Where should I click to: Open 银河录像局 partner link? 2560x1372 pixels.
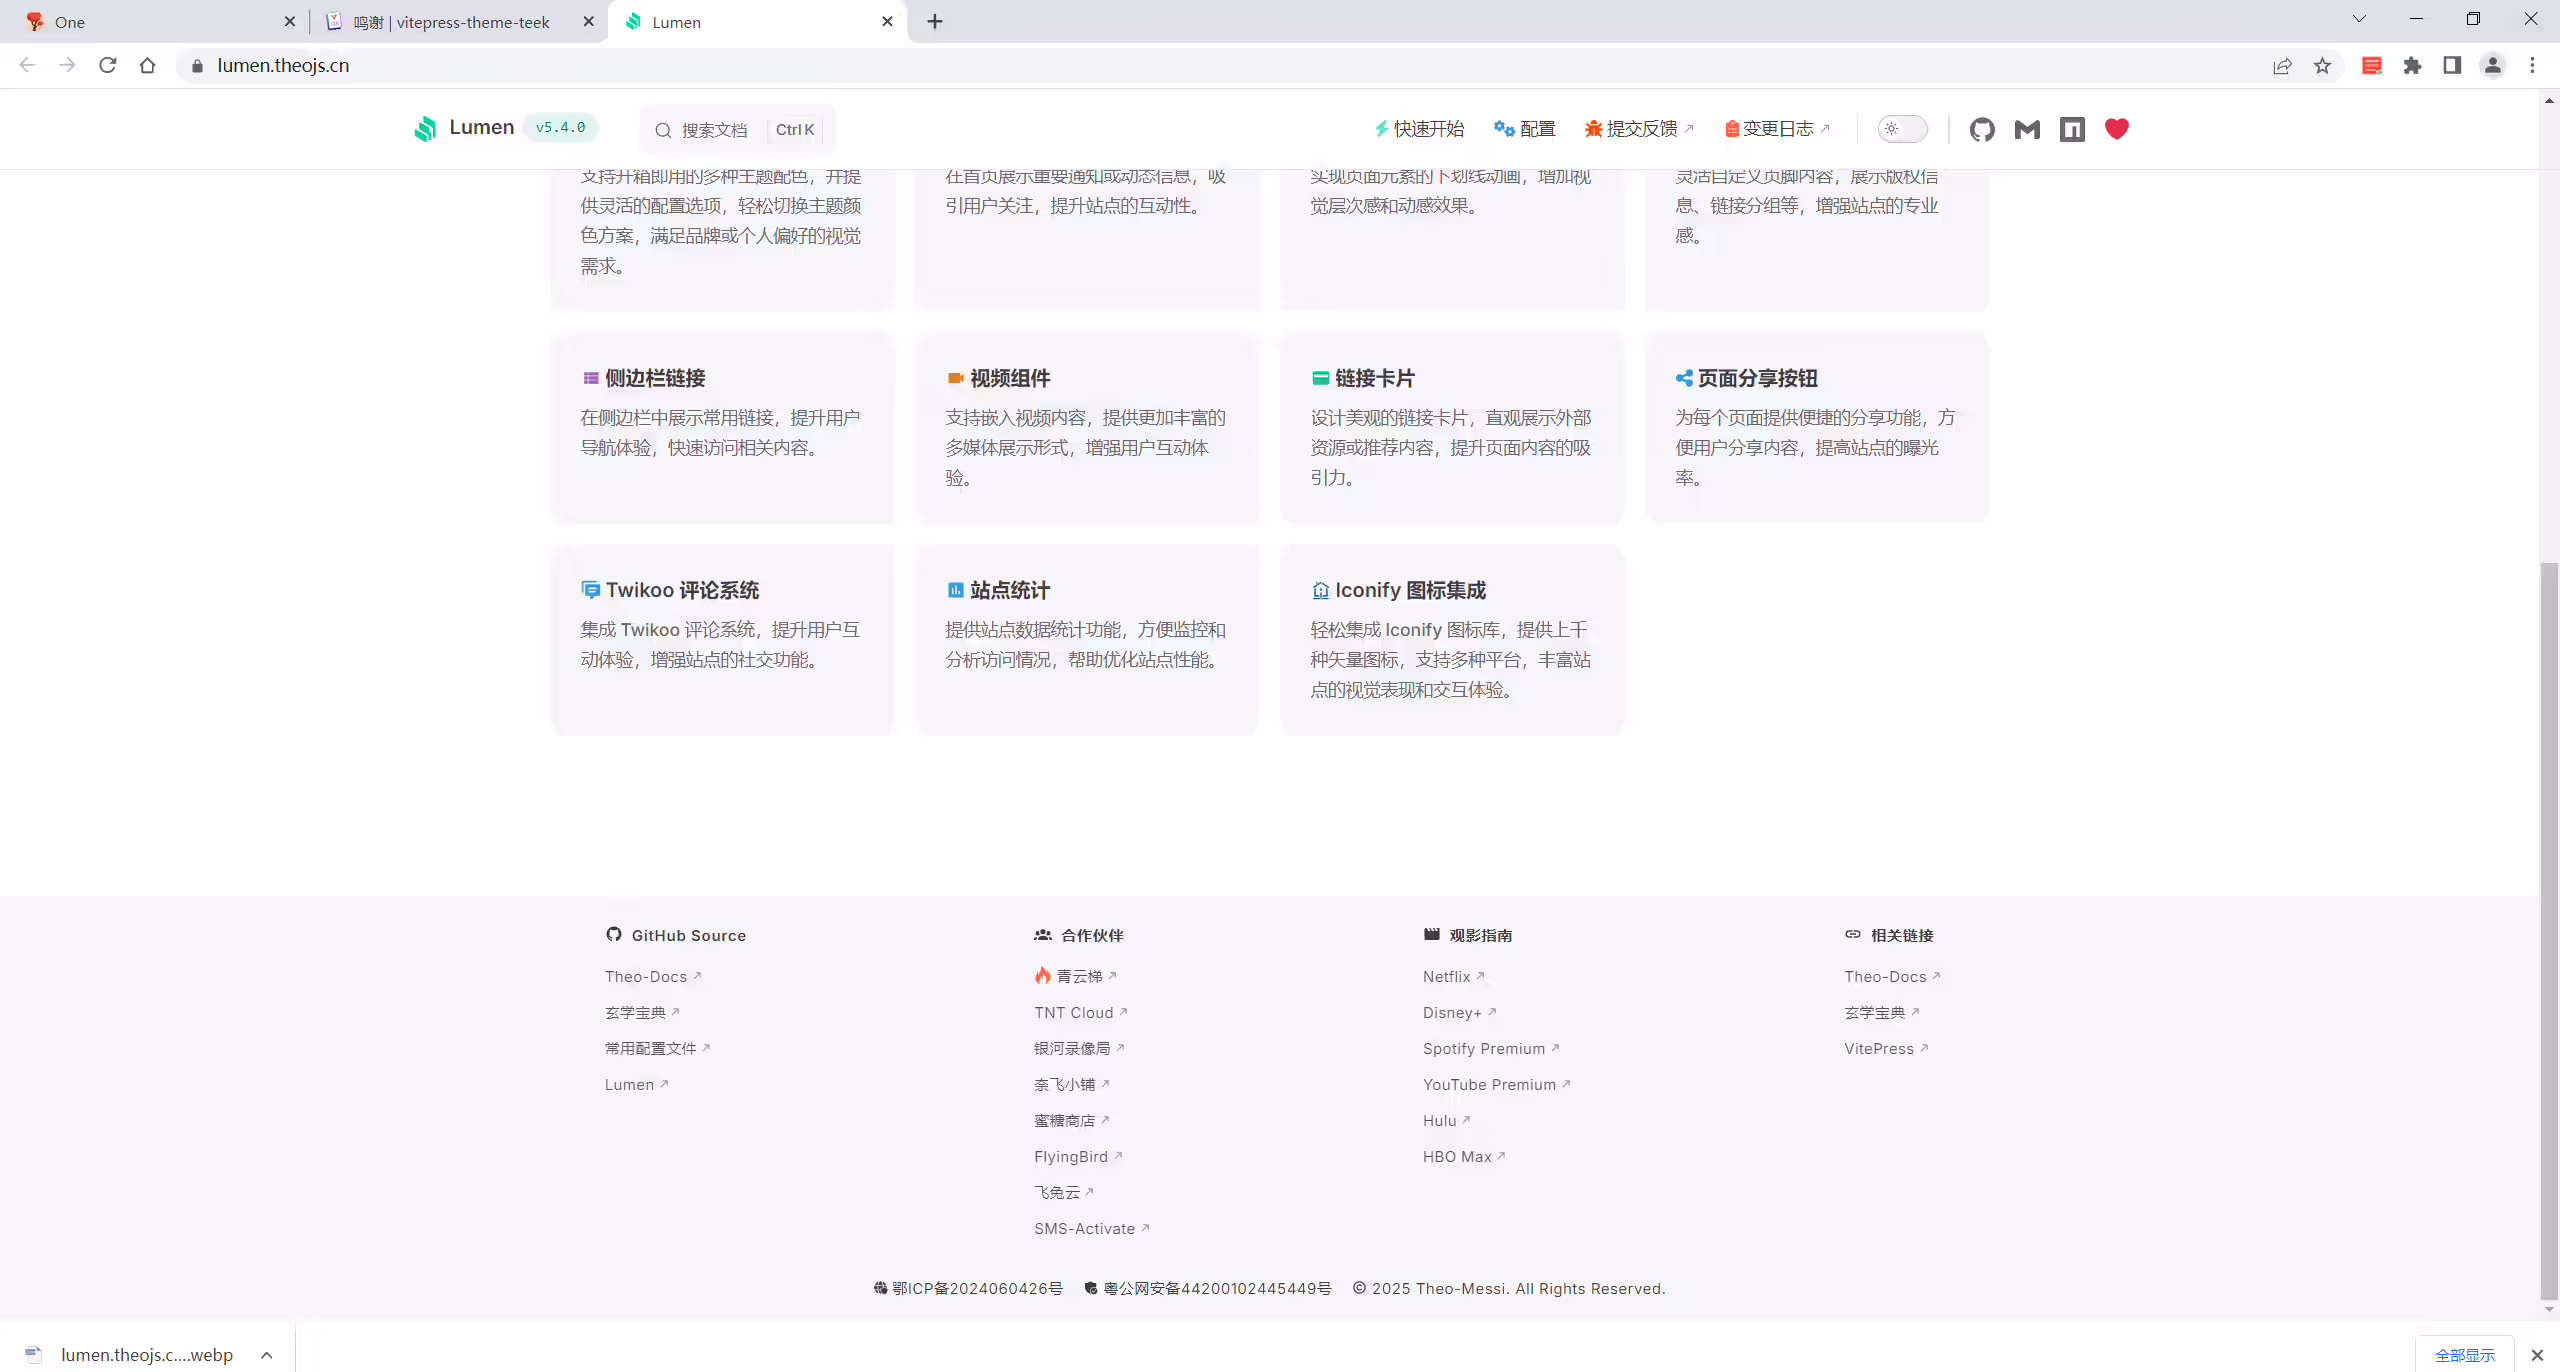tap(1080, 1049)
